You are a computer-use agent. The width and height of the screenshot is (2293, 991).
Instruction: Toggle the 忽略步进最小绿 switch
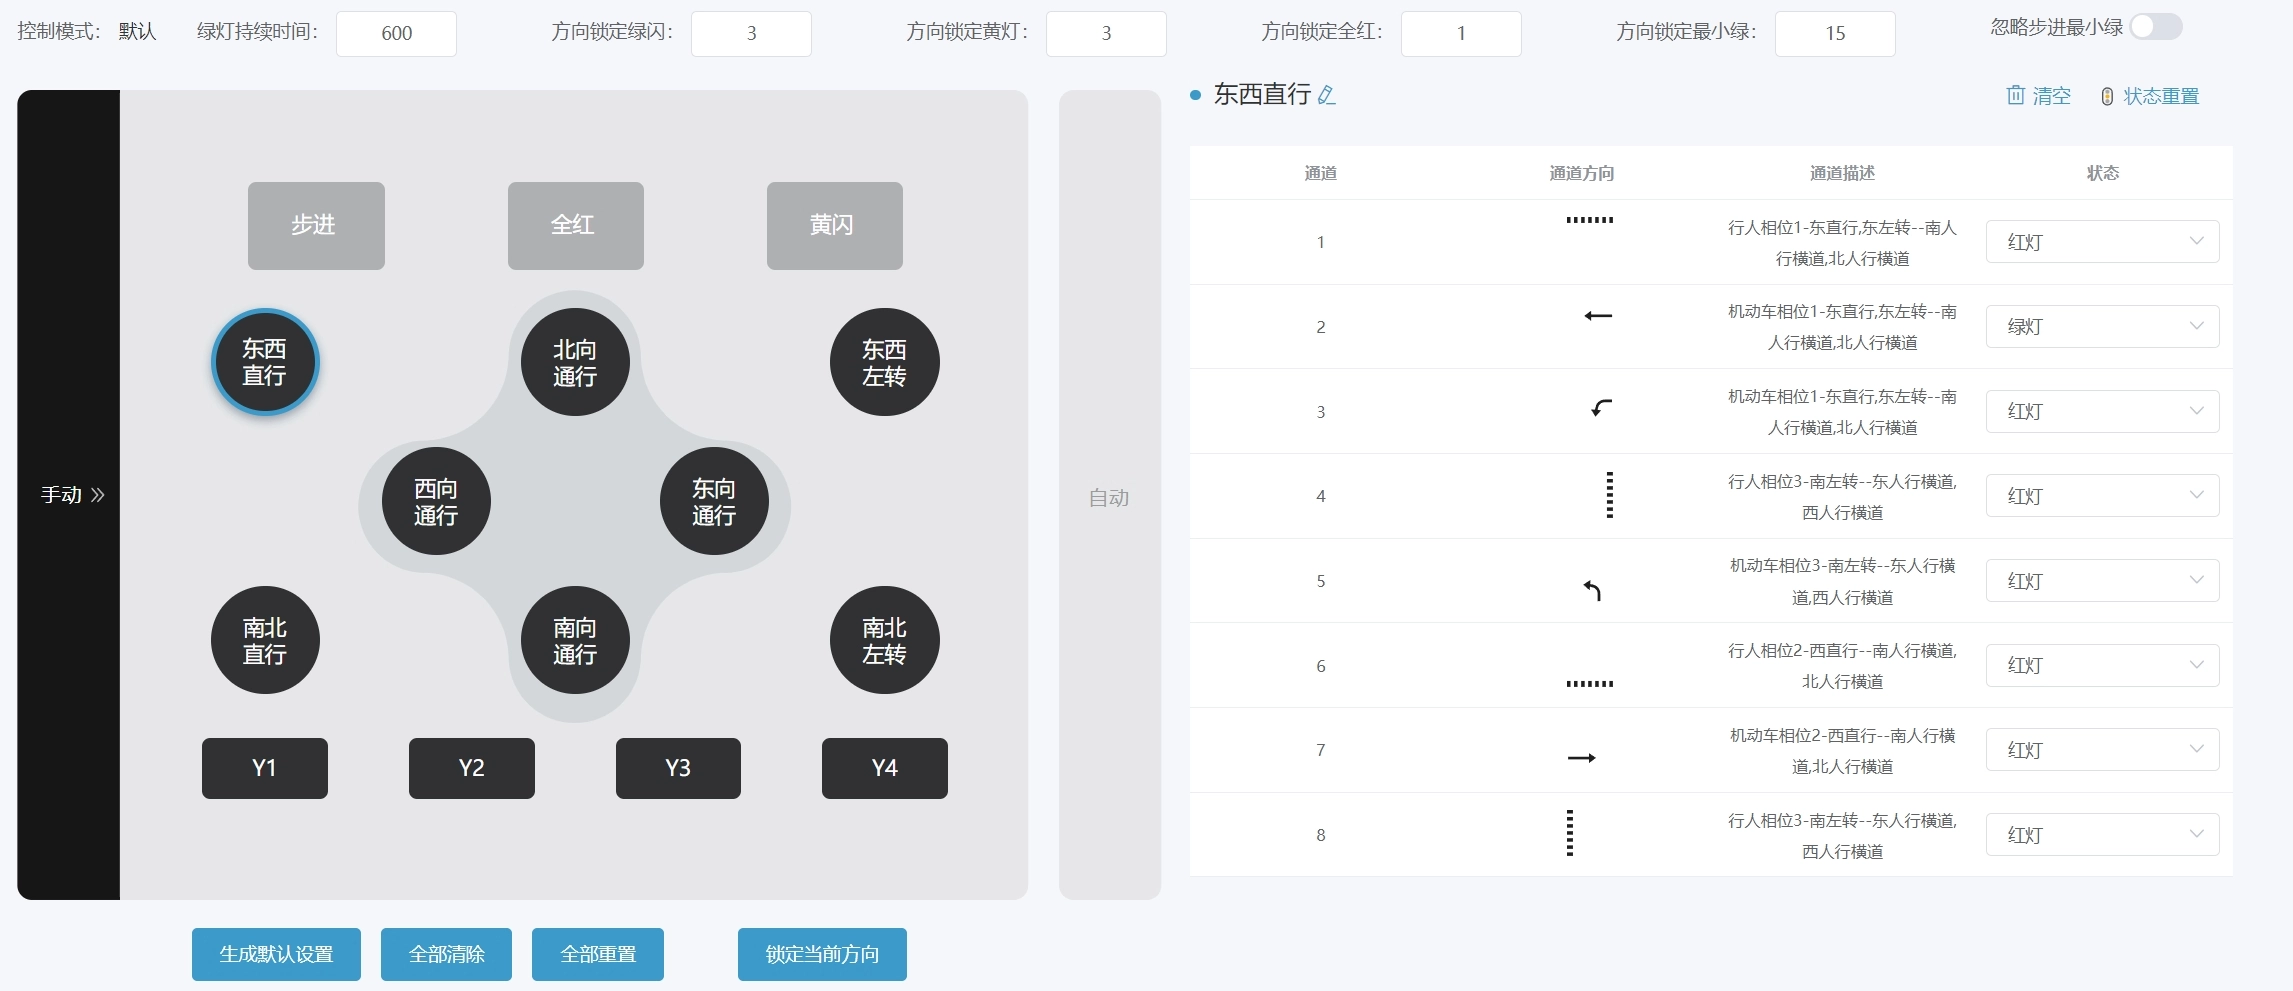2155,27
